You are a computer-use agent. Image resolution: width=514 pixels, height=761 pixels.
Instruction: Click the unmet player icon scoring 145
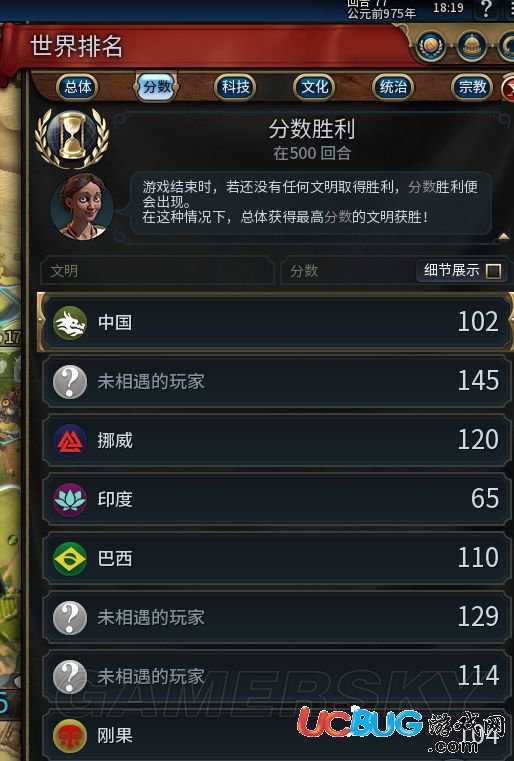click(70, 382)
